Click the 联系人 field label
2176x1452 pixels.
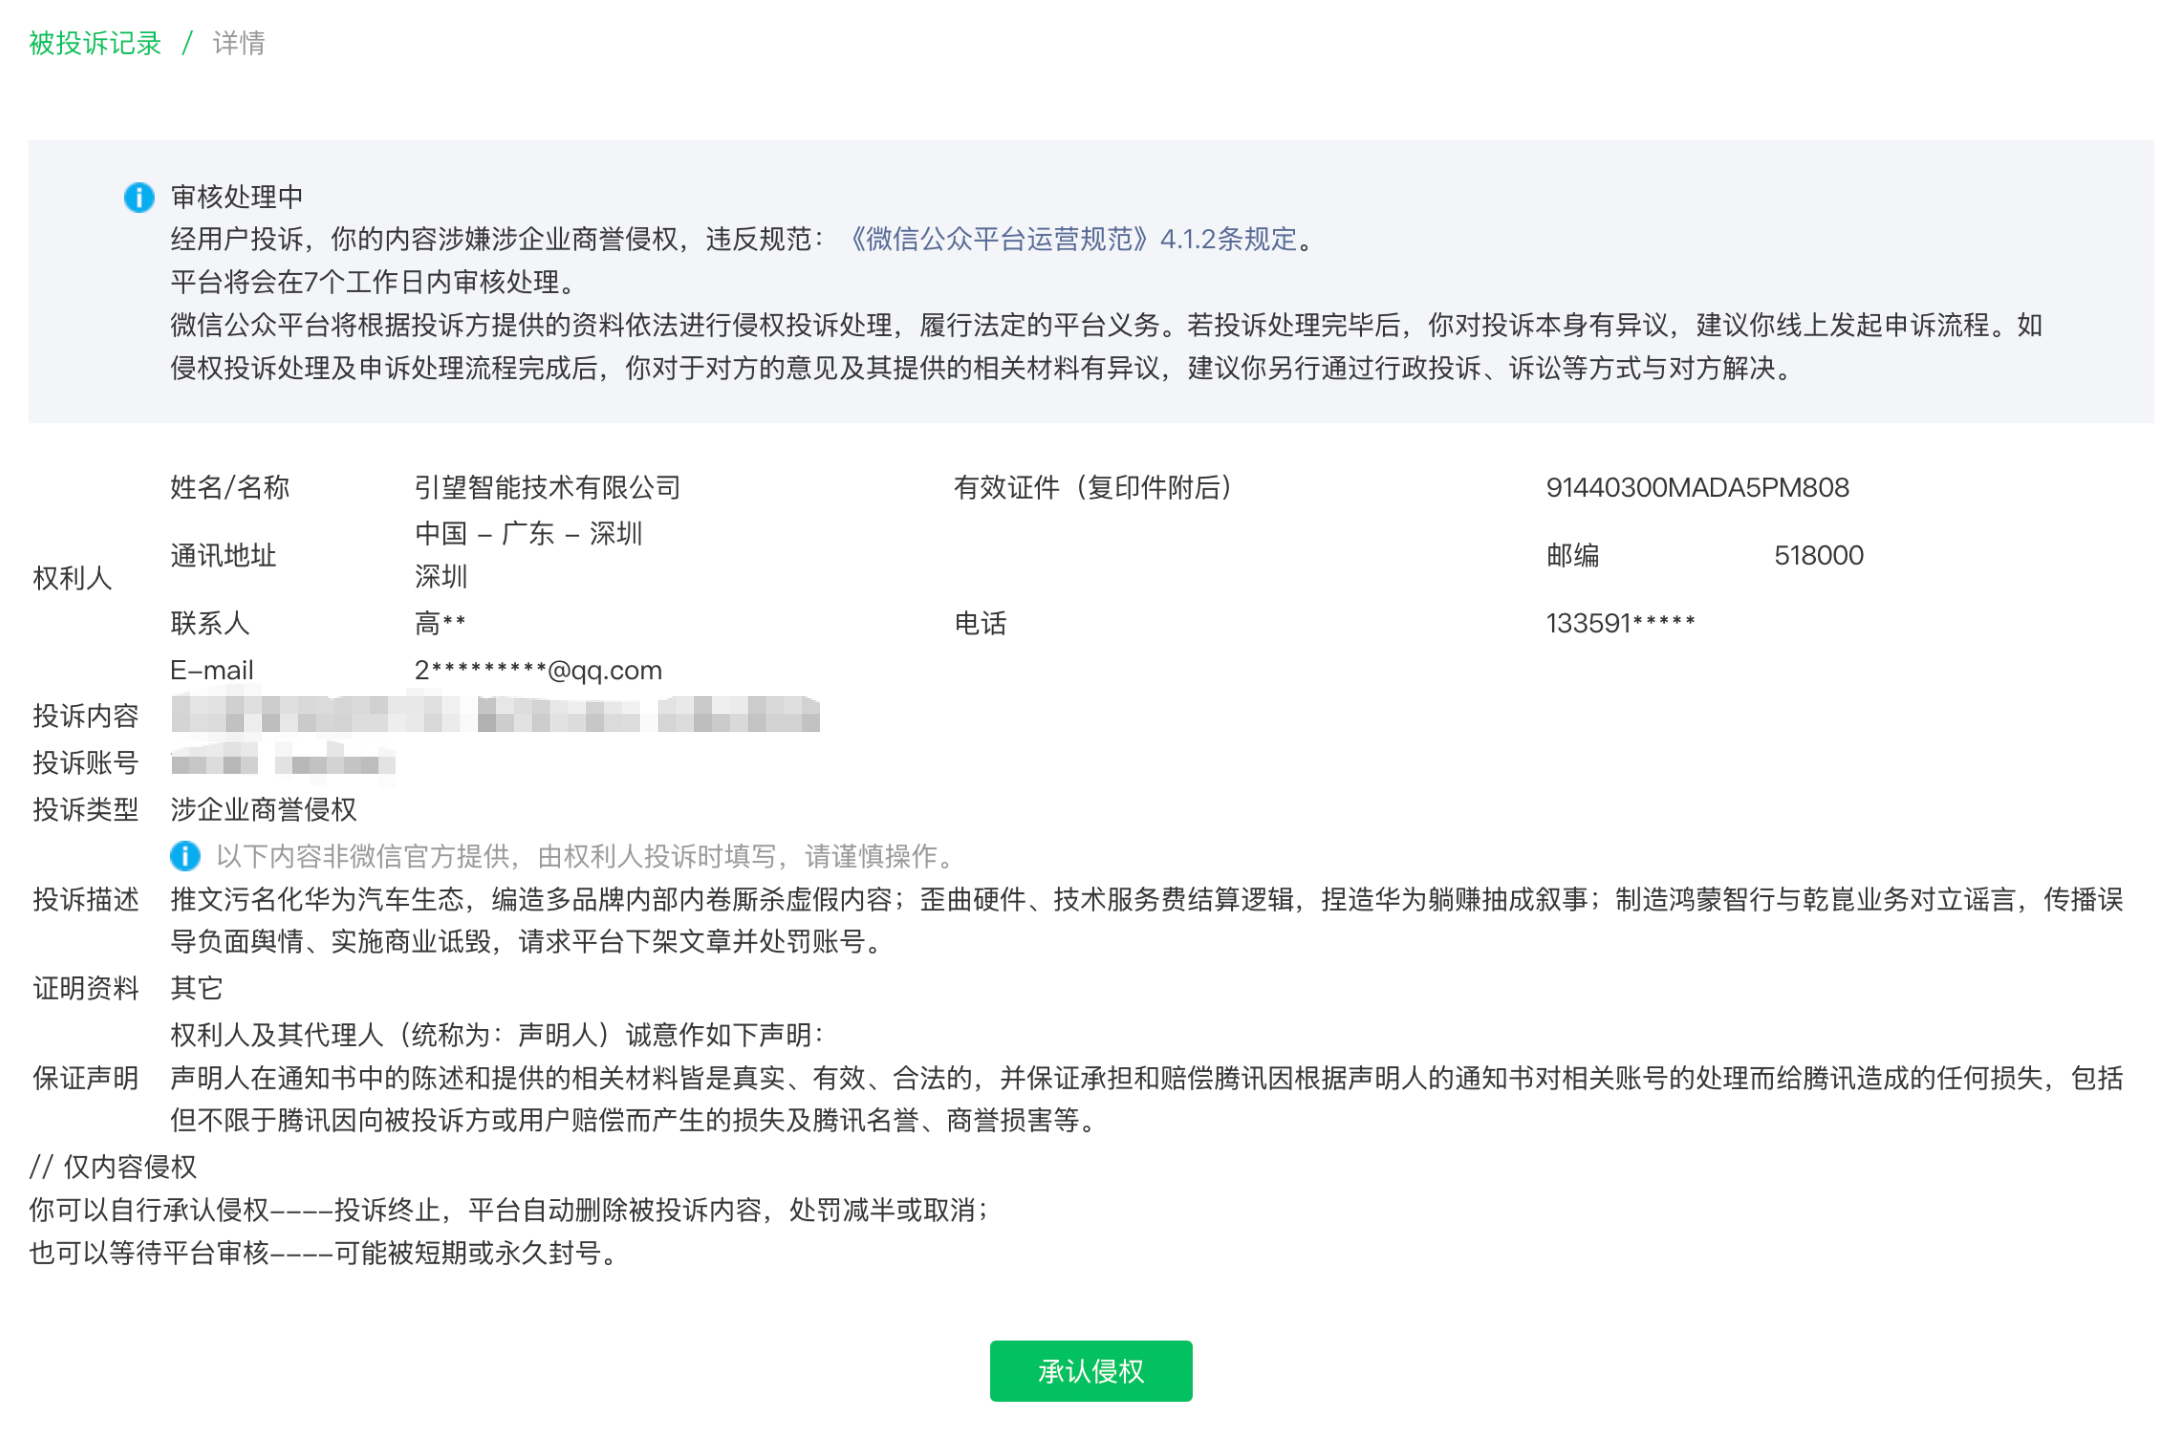(x=210, y=624)
